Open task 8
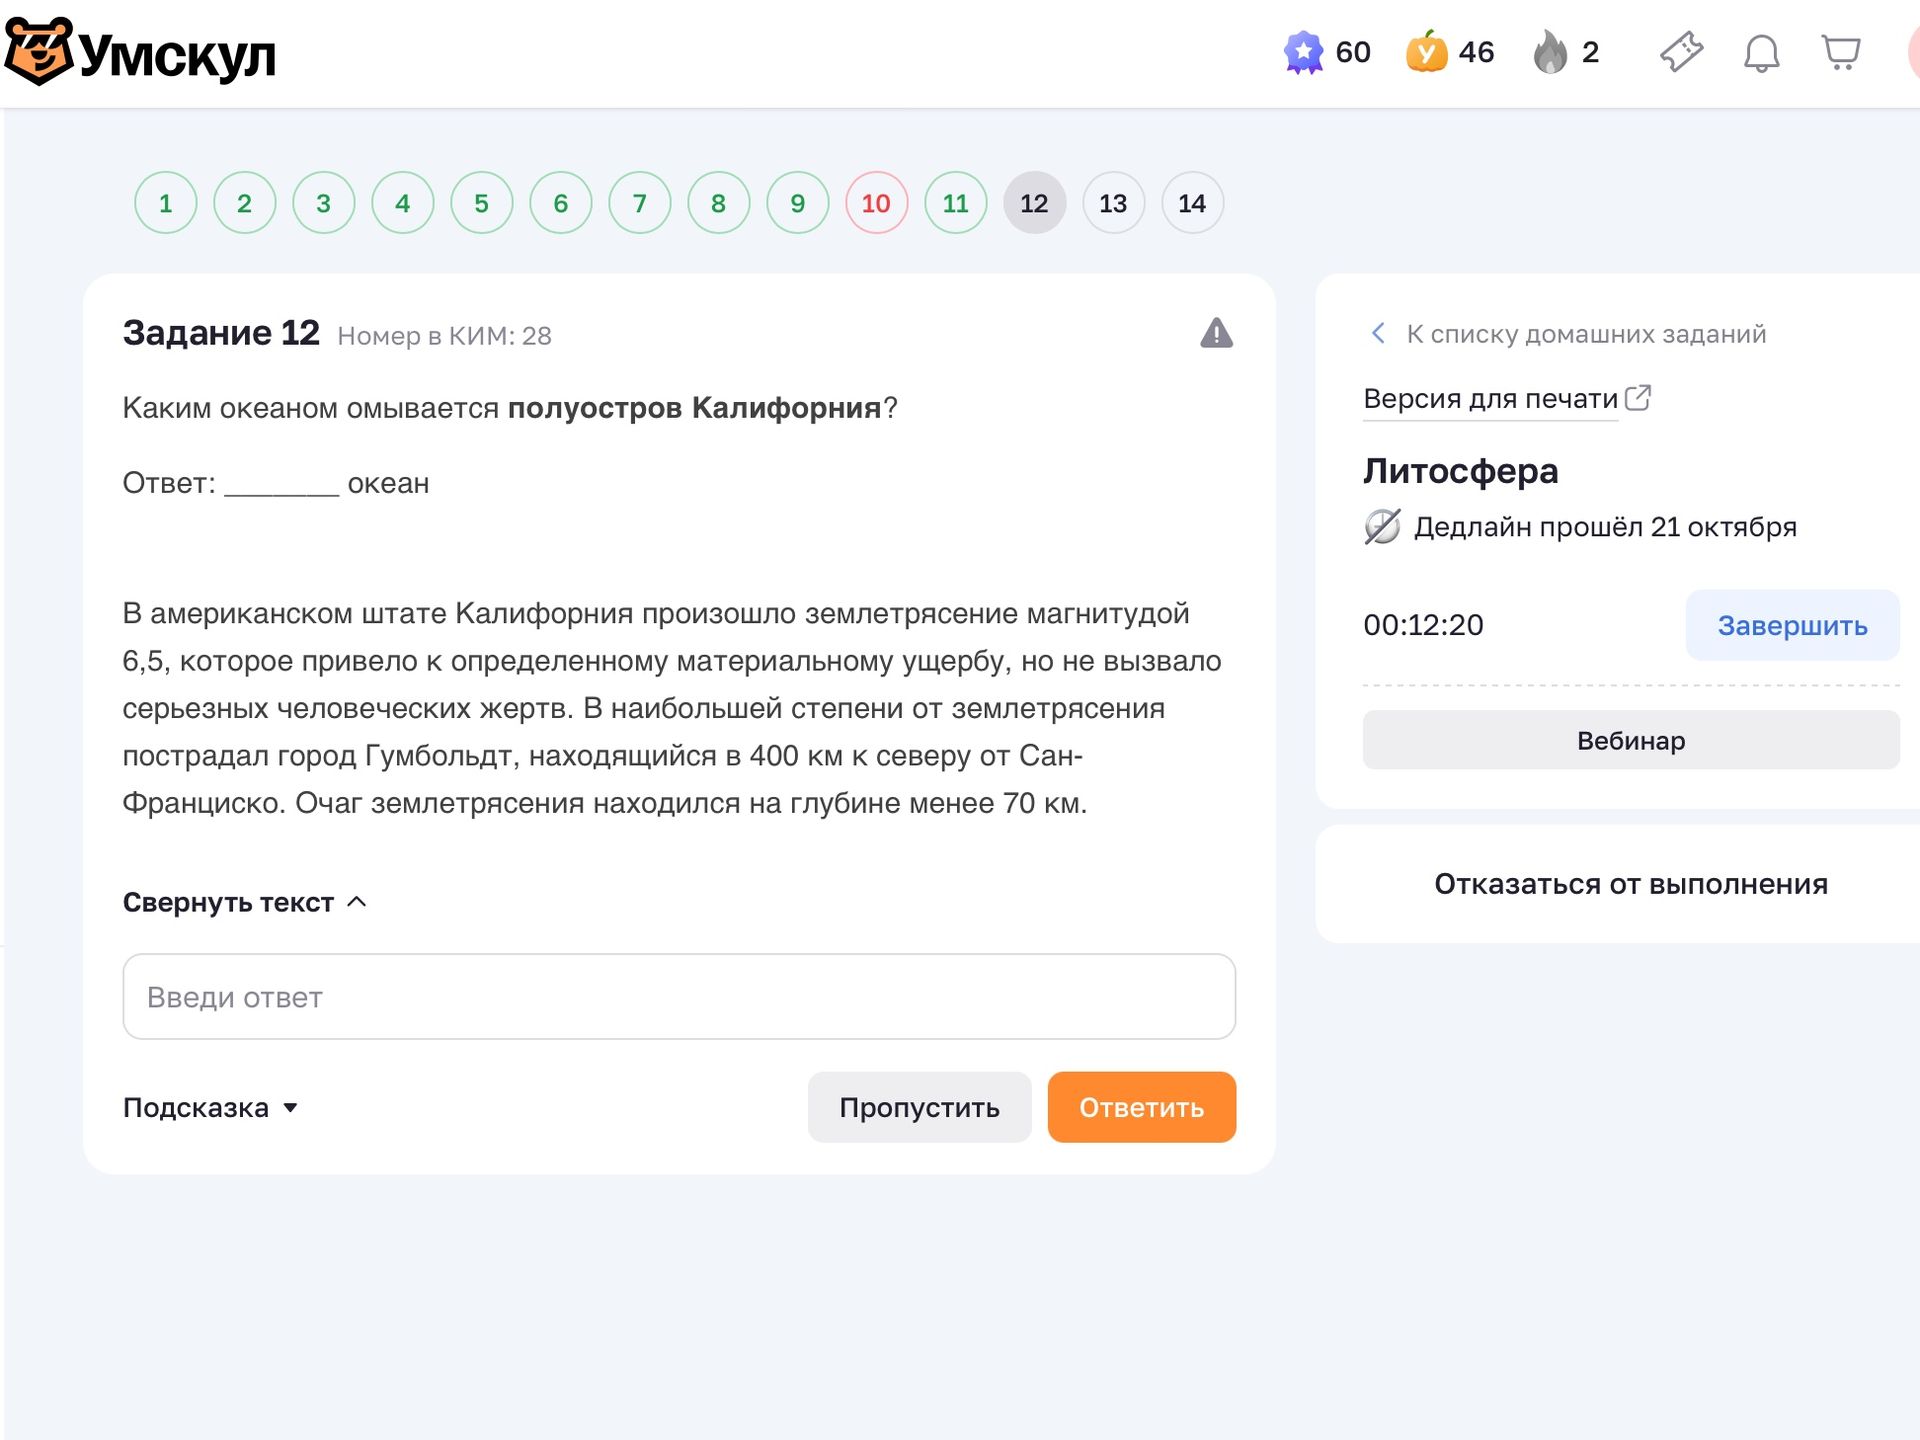Viewport: 1920px width, 1440px height. (719, 203)
